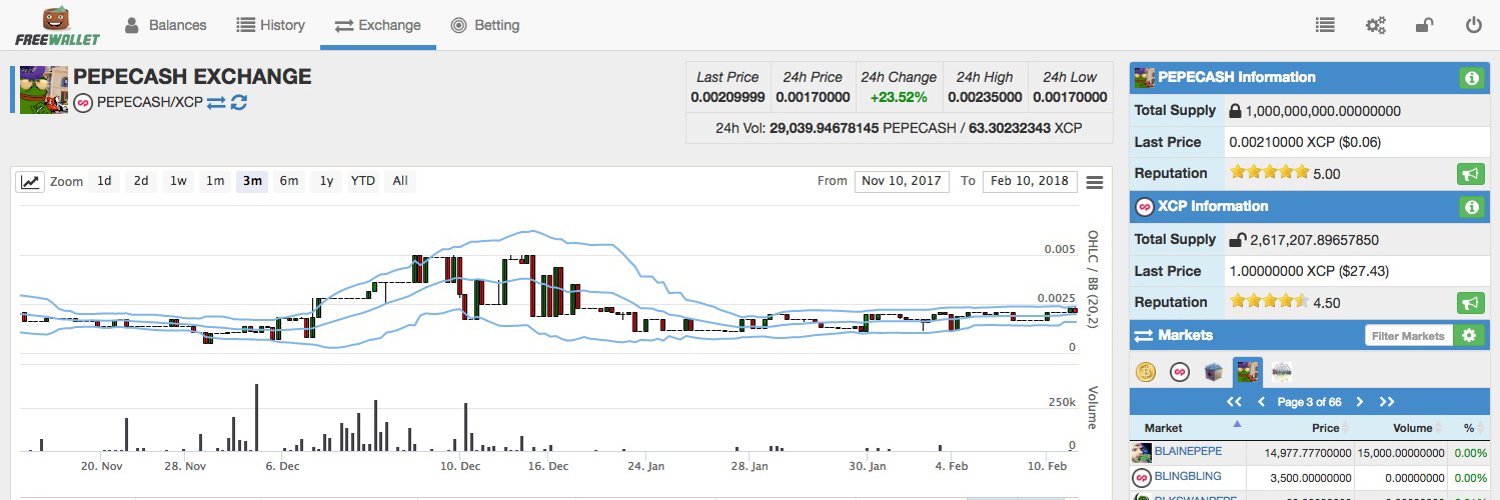Sort markets by % column
This screenshot has height=500, width=1500.
coord(1467,428)
